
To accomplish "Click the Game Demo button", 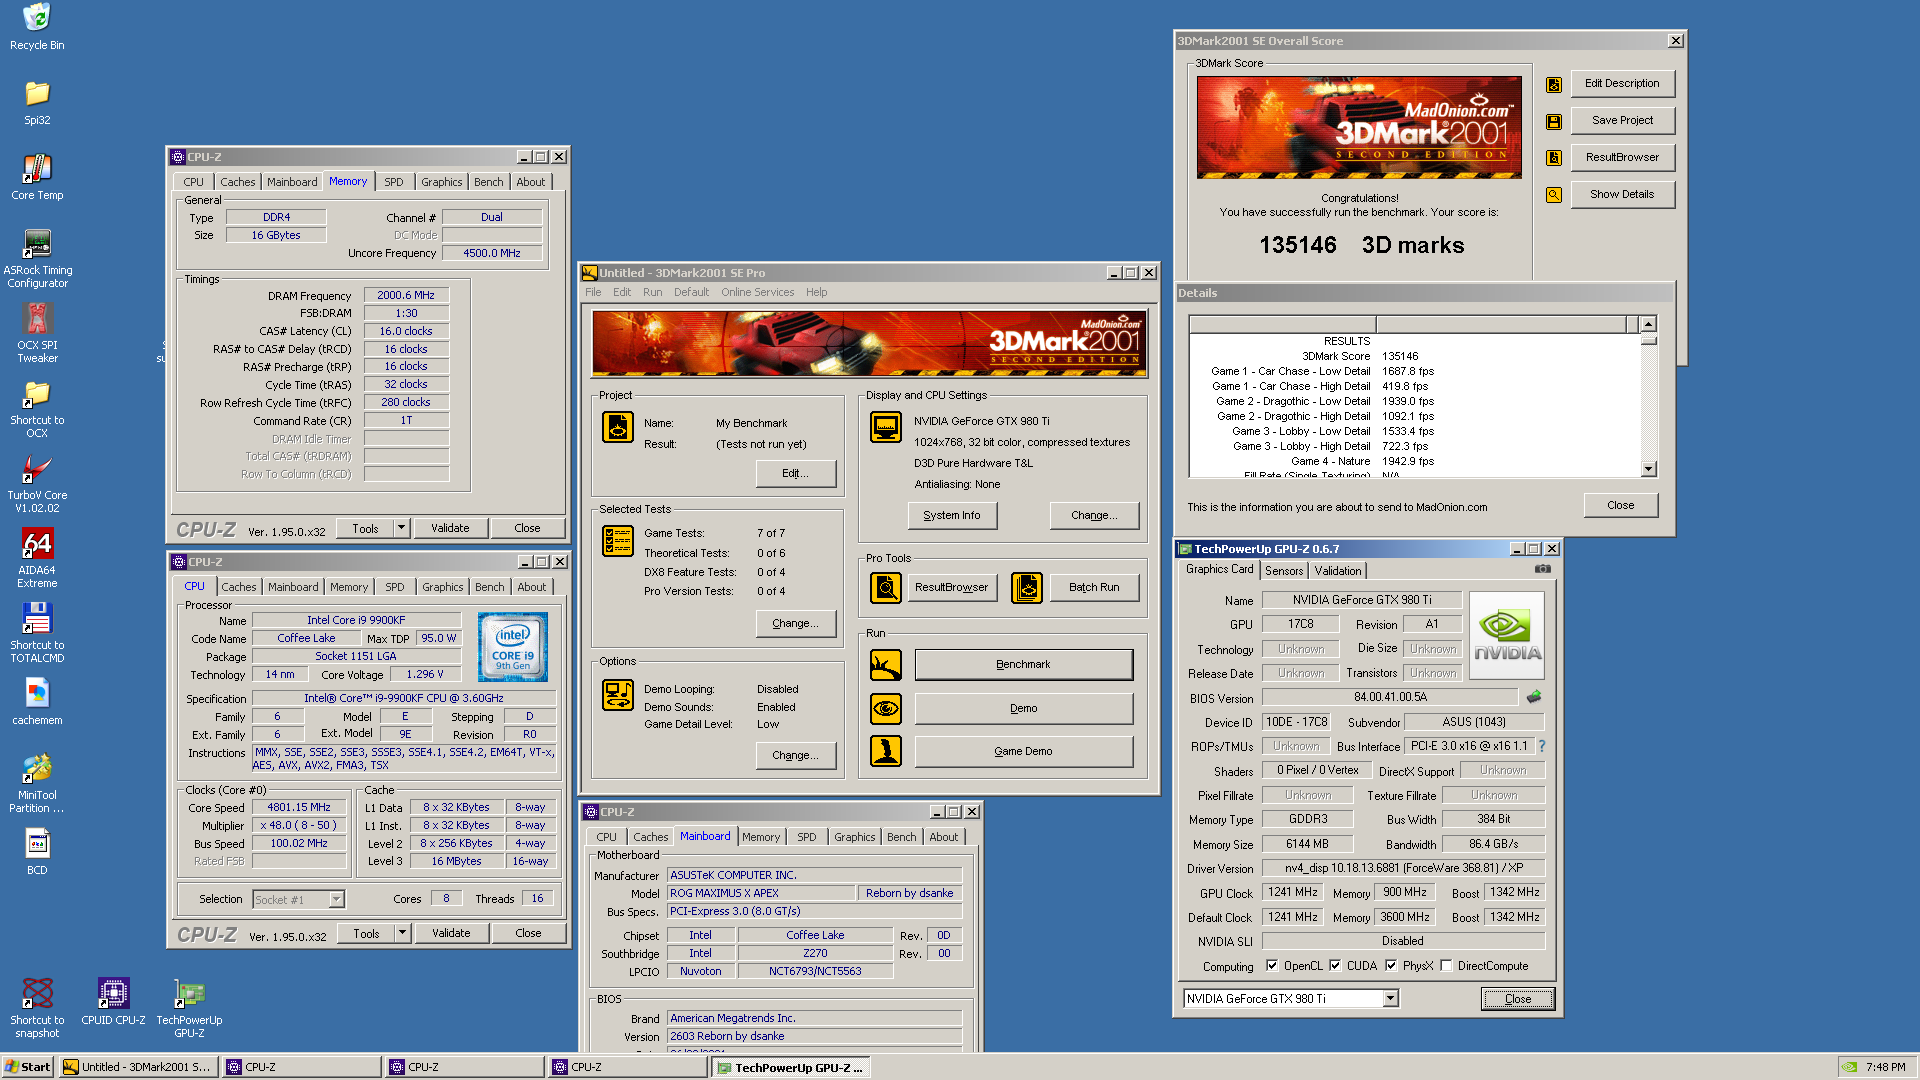I will coord(1023,751).
